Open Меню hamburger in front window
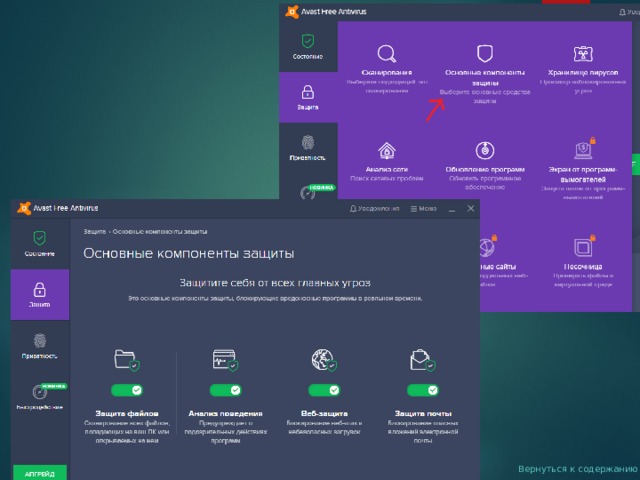640x480 pixels. coord(424,209)
